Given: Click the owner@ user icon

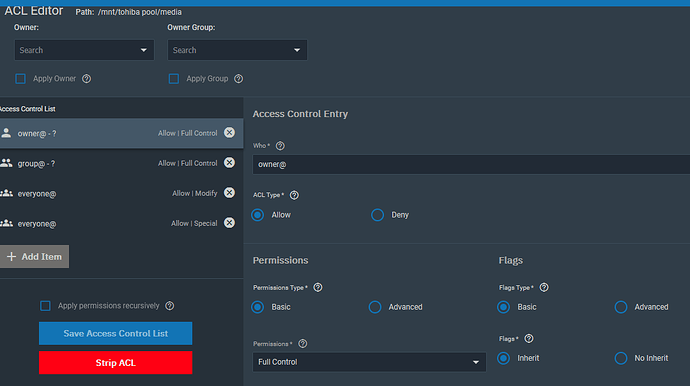Looking at the screenshot, I should tap(6, 133).
